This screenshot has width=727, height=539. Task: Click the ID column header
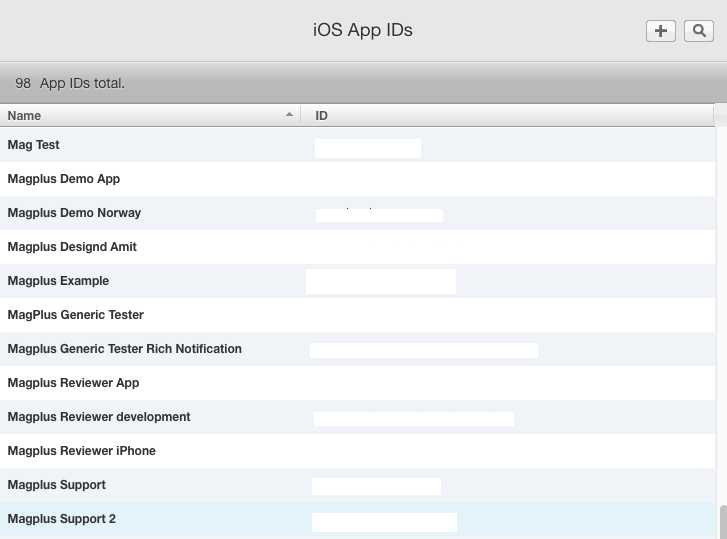[x=507, y=115]
